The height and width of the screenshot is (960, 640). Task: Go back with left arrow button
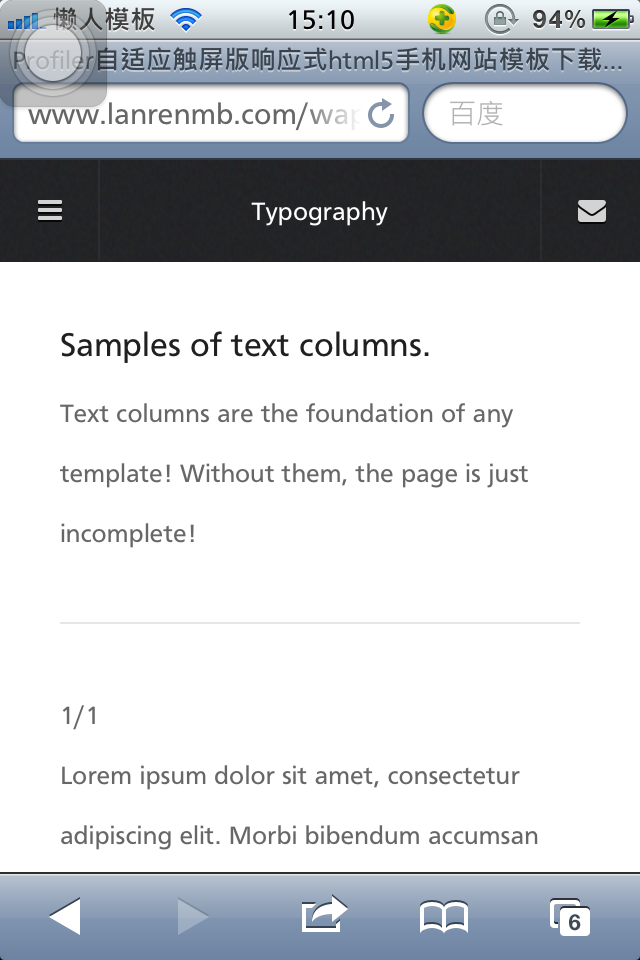pyautogui.click(x=65, y=916)
